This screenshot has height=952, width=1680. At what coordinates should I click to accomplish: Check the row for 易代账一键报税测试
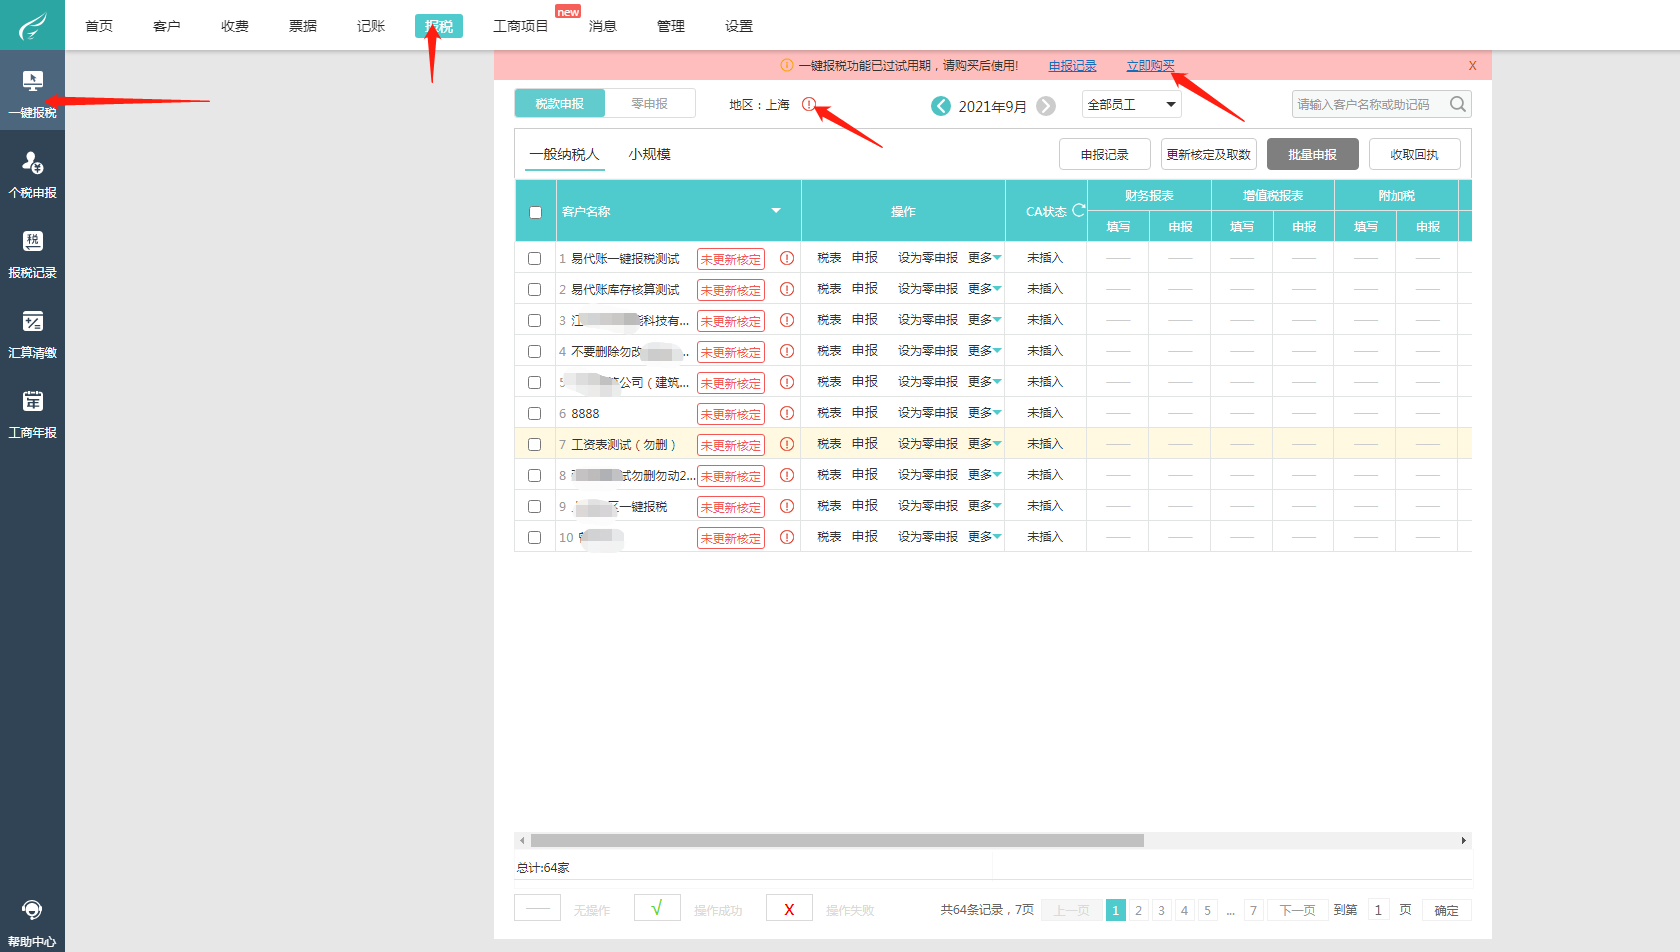point(535,259)
